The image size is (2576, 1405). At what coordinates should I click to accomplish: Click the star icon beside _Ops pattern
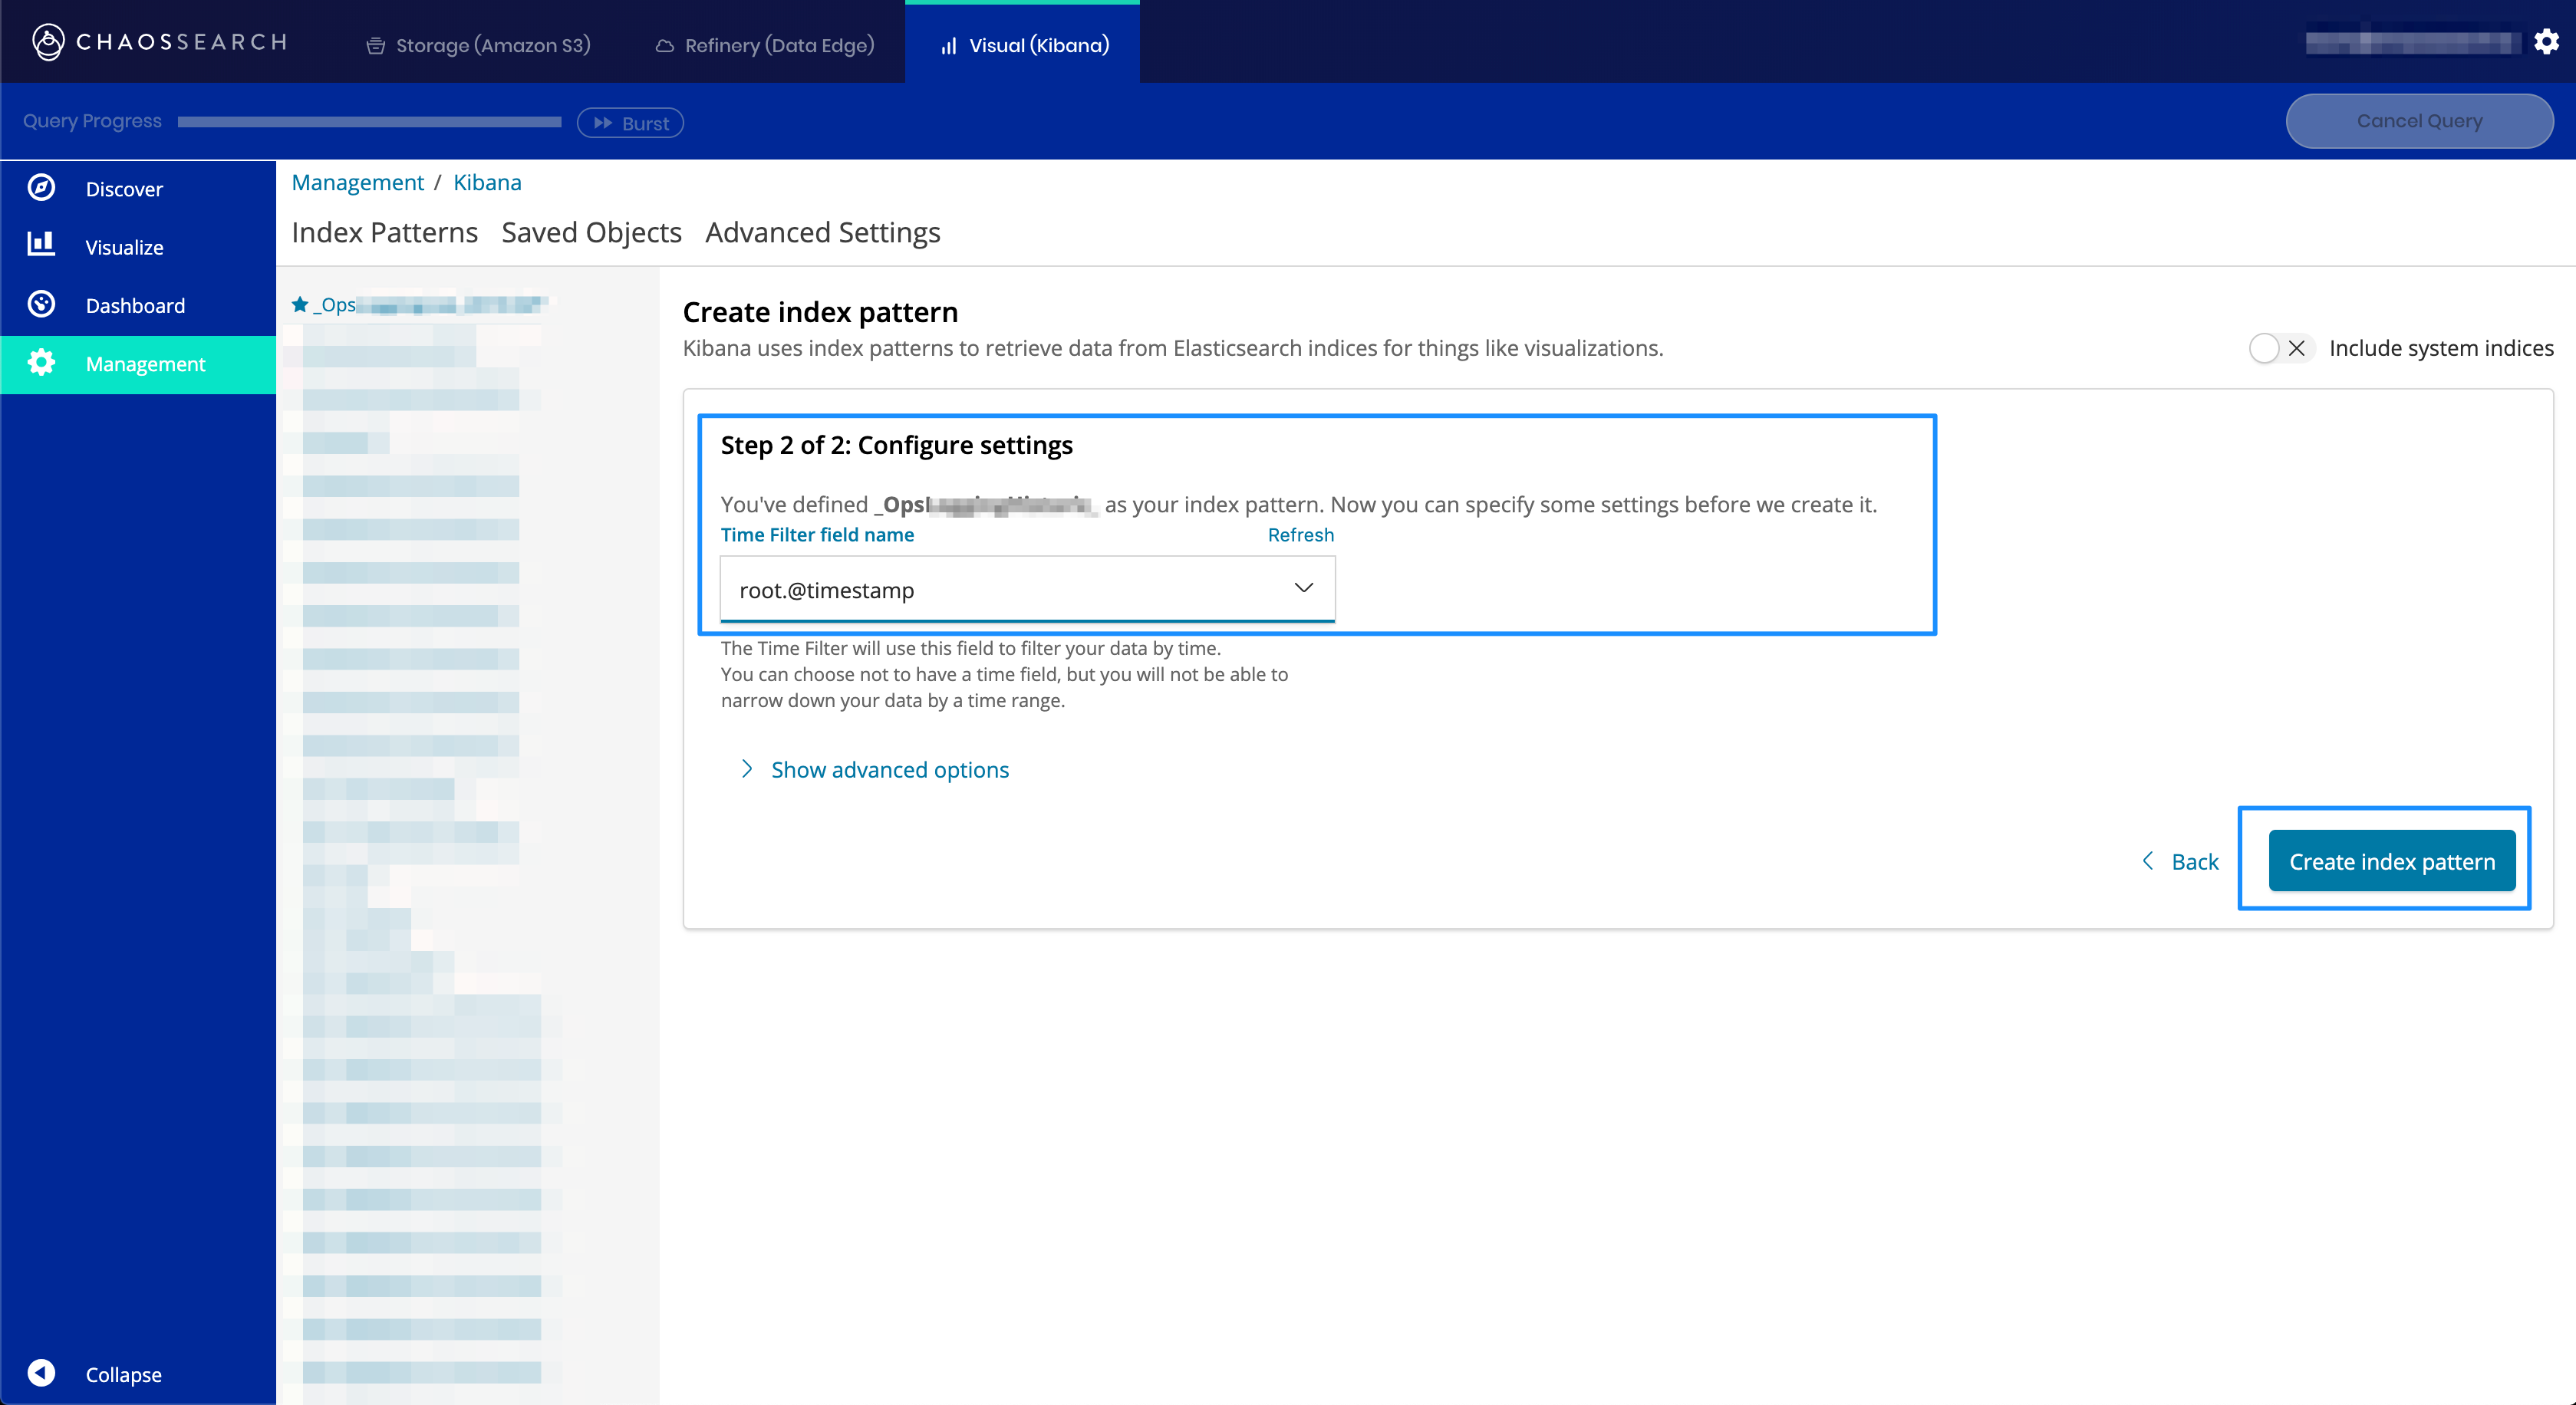click(x=299, y=304)
